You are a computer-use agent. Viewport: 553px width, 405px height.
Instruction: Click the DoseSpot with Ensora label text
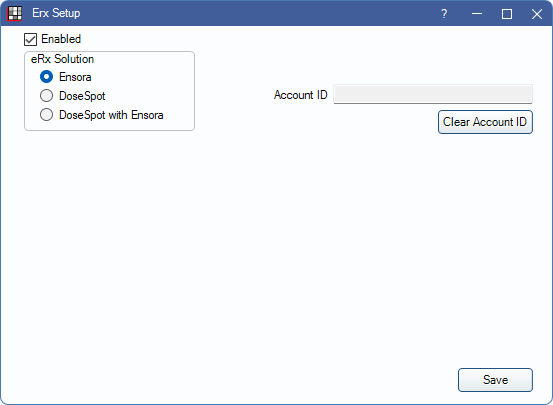[111, 115]
